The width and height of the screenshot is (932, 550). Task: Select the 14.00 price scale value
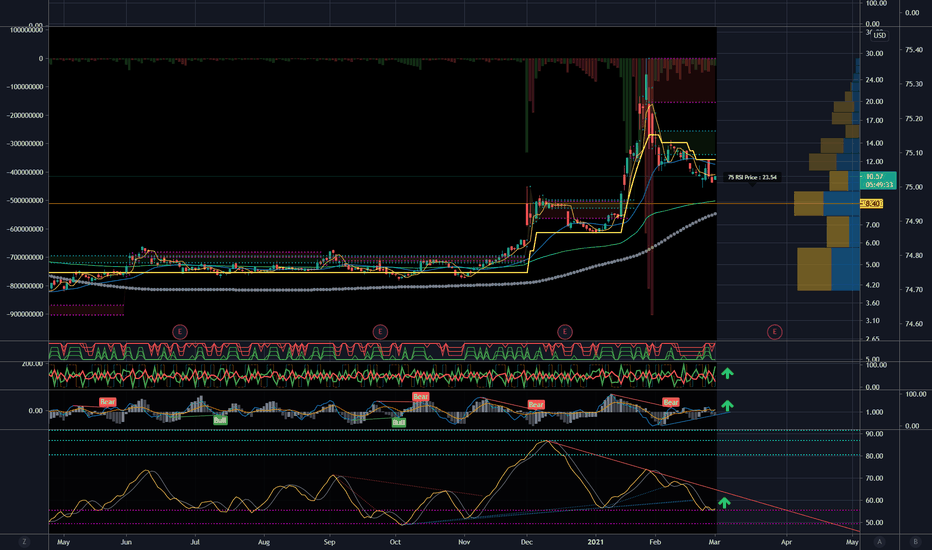[874, 143]
